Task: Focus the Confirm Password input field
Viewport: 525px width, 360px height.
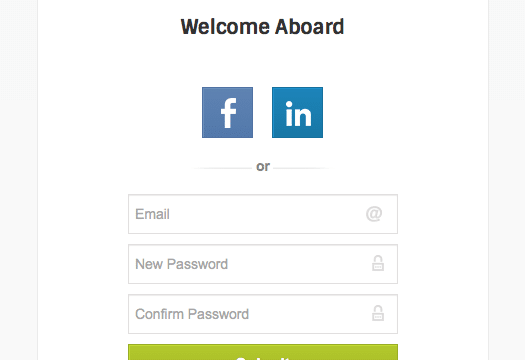Action: [x=263, y=314]
